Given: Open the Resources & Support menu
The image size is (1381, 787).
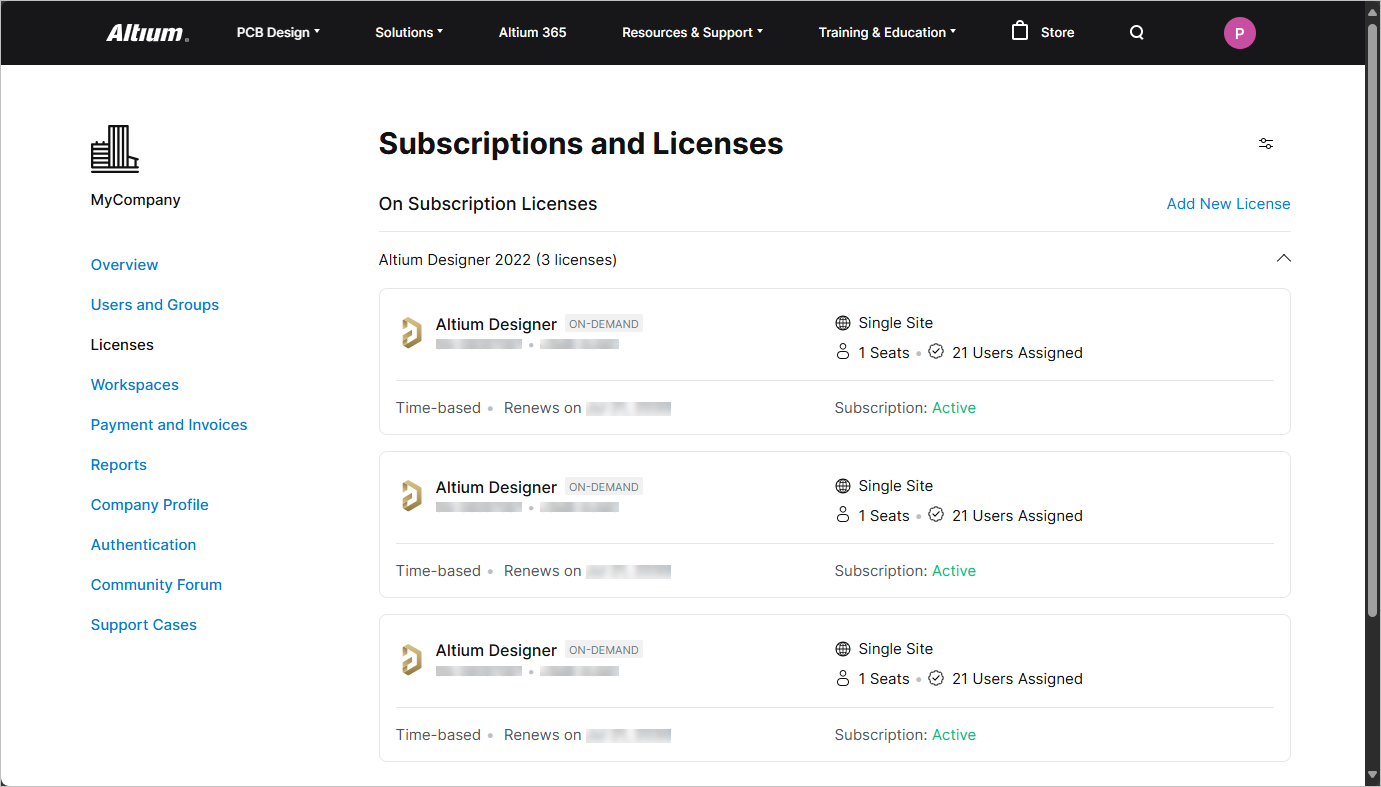Looking at the screenshot, I should (x=692, y=32).
